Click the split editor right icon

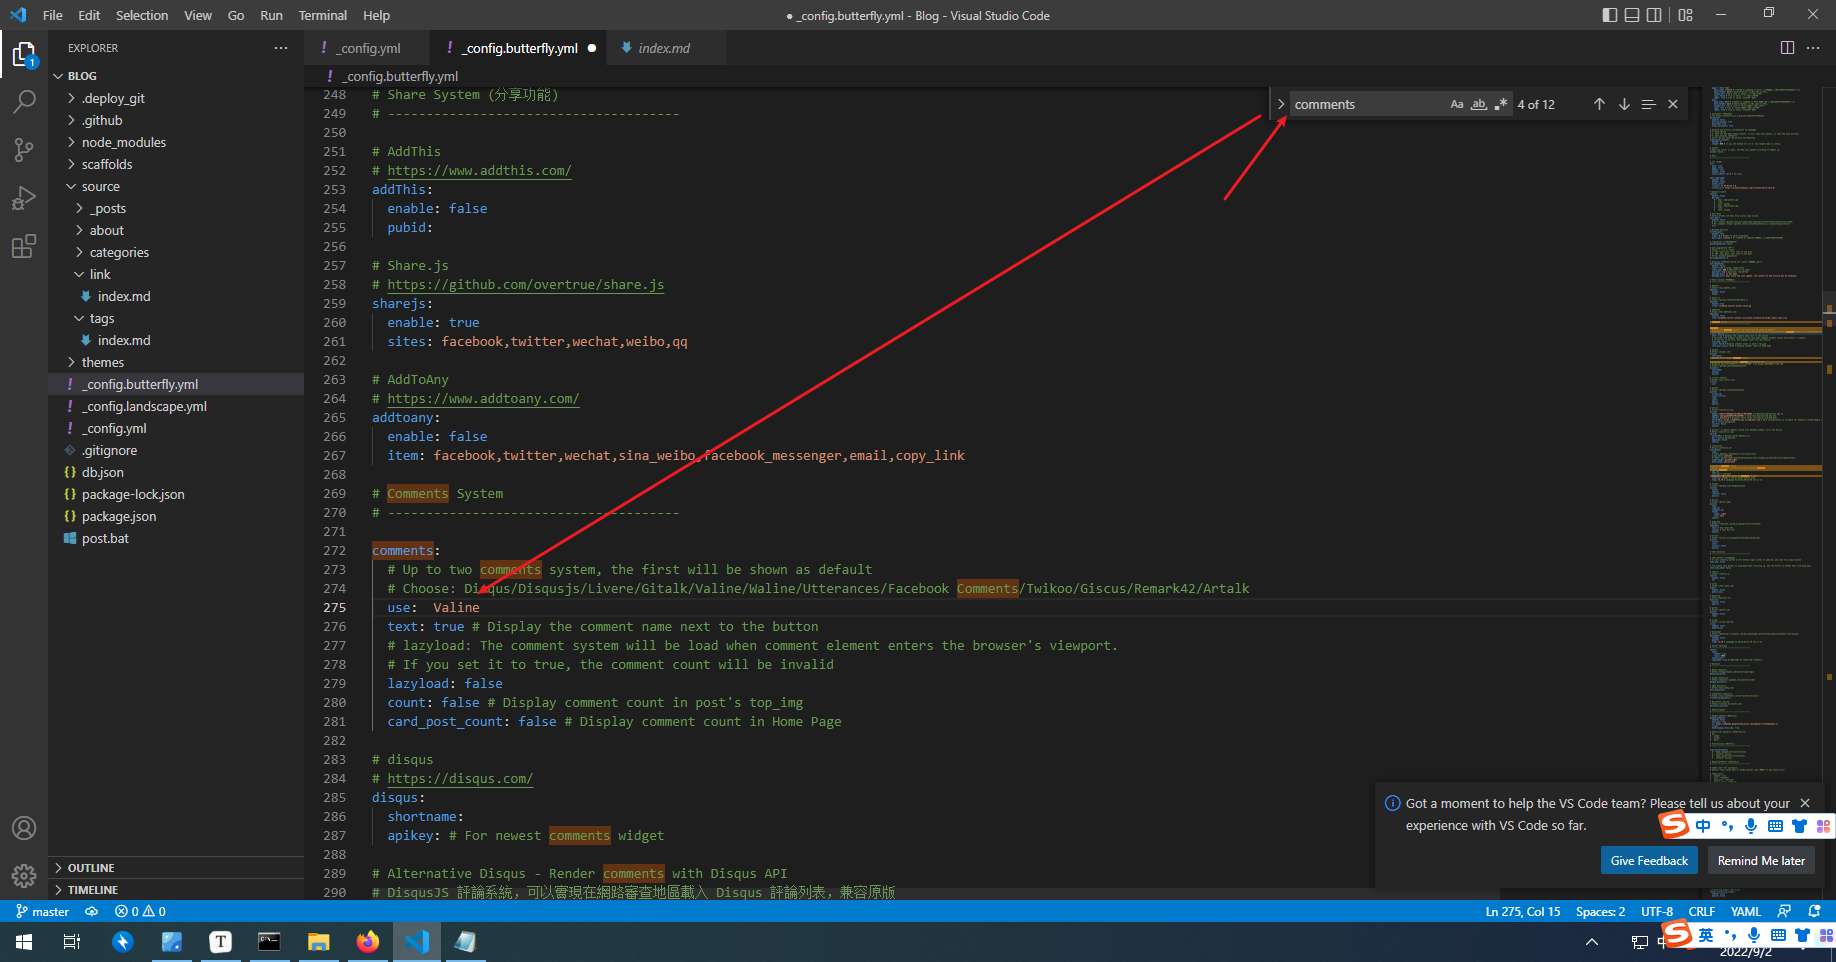pos(1787,48)
